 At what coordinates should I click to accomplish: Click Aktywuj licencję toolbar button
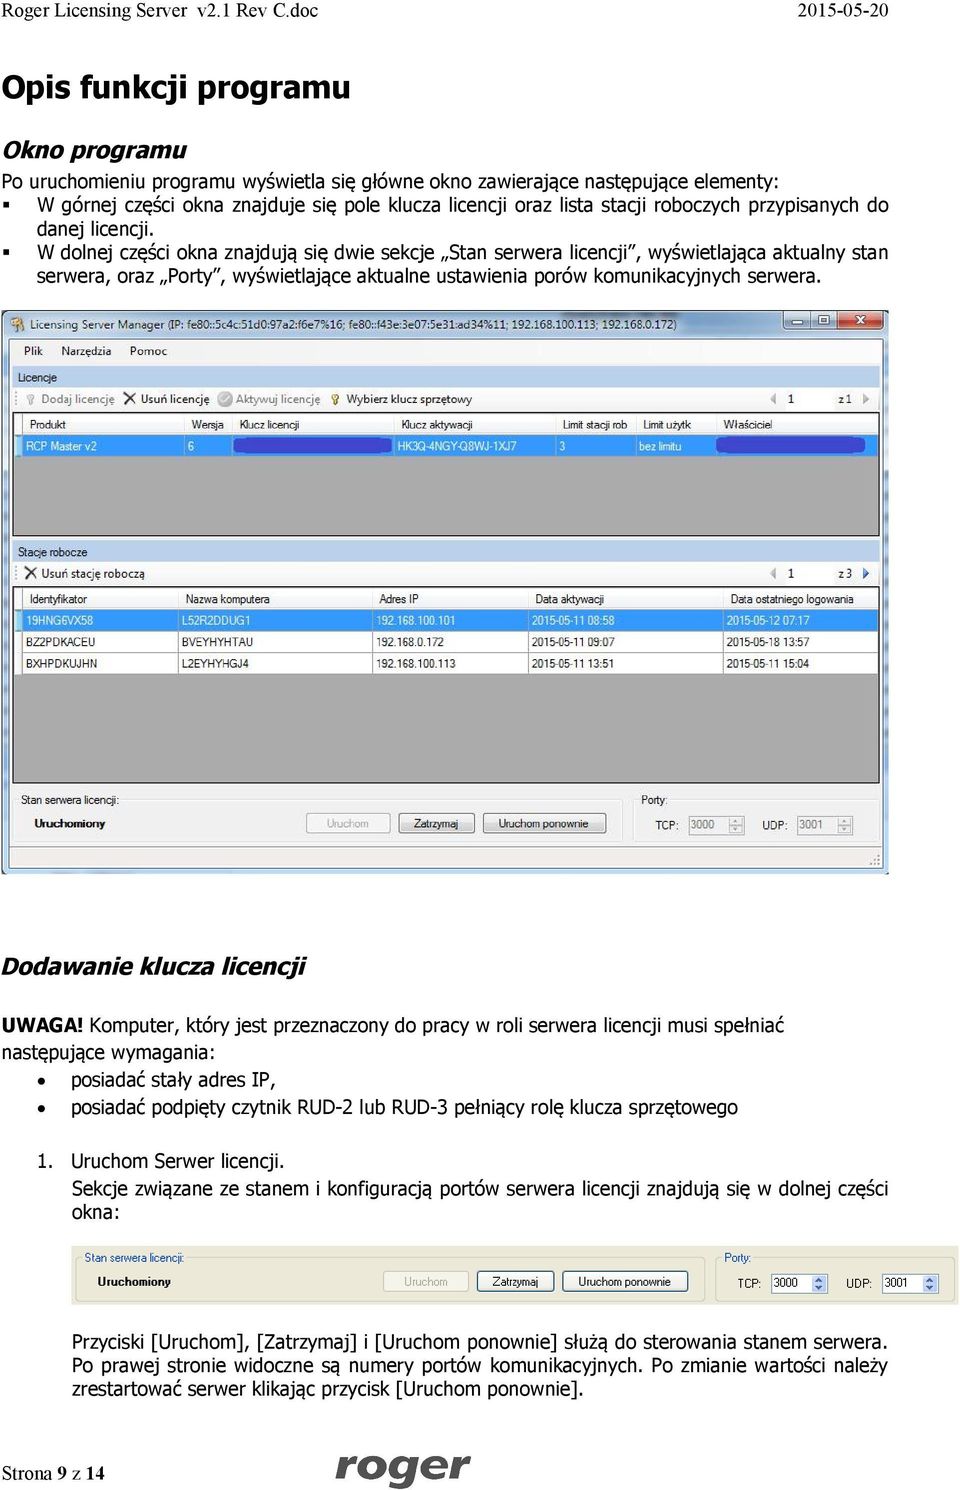pyautogui.click(x=269, y=399)
